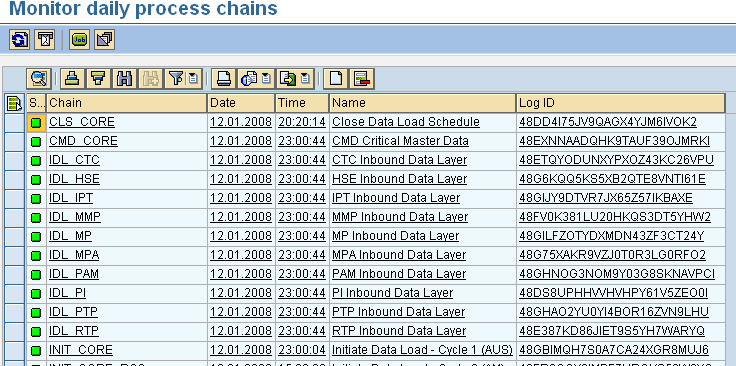Open the Views dropdown arrow
Viewport: 736px width, 366px height.
pos(267,79)
